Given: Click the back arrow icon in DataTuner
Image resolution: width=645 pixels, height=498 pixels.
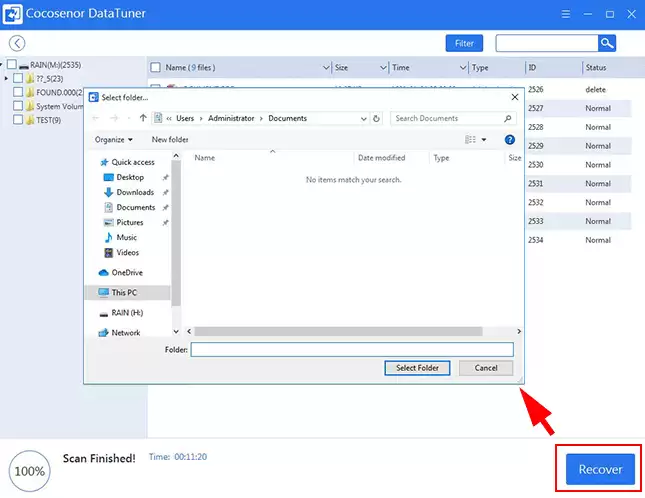Looking at the screenshot, I should (x=17, y=43).
